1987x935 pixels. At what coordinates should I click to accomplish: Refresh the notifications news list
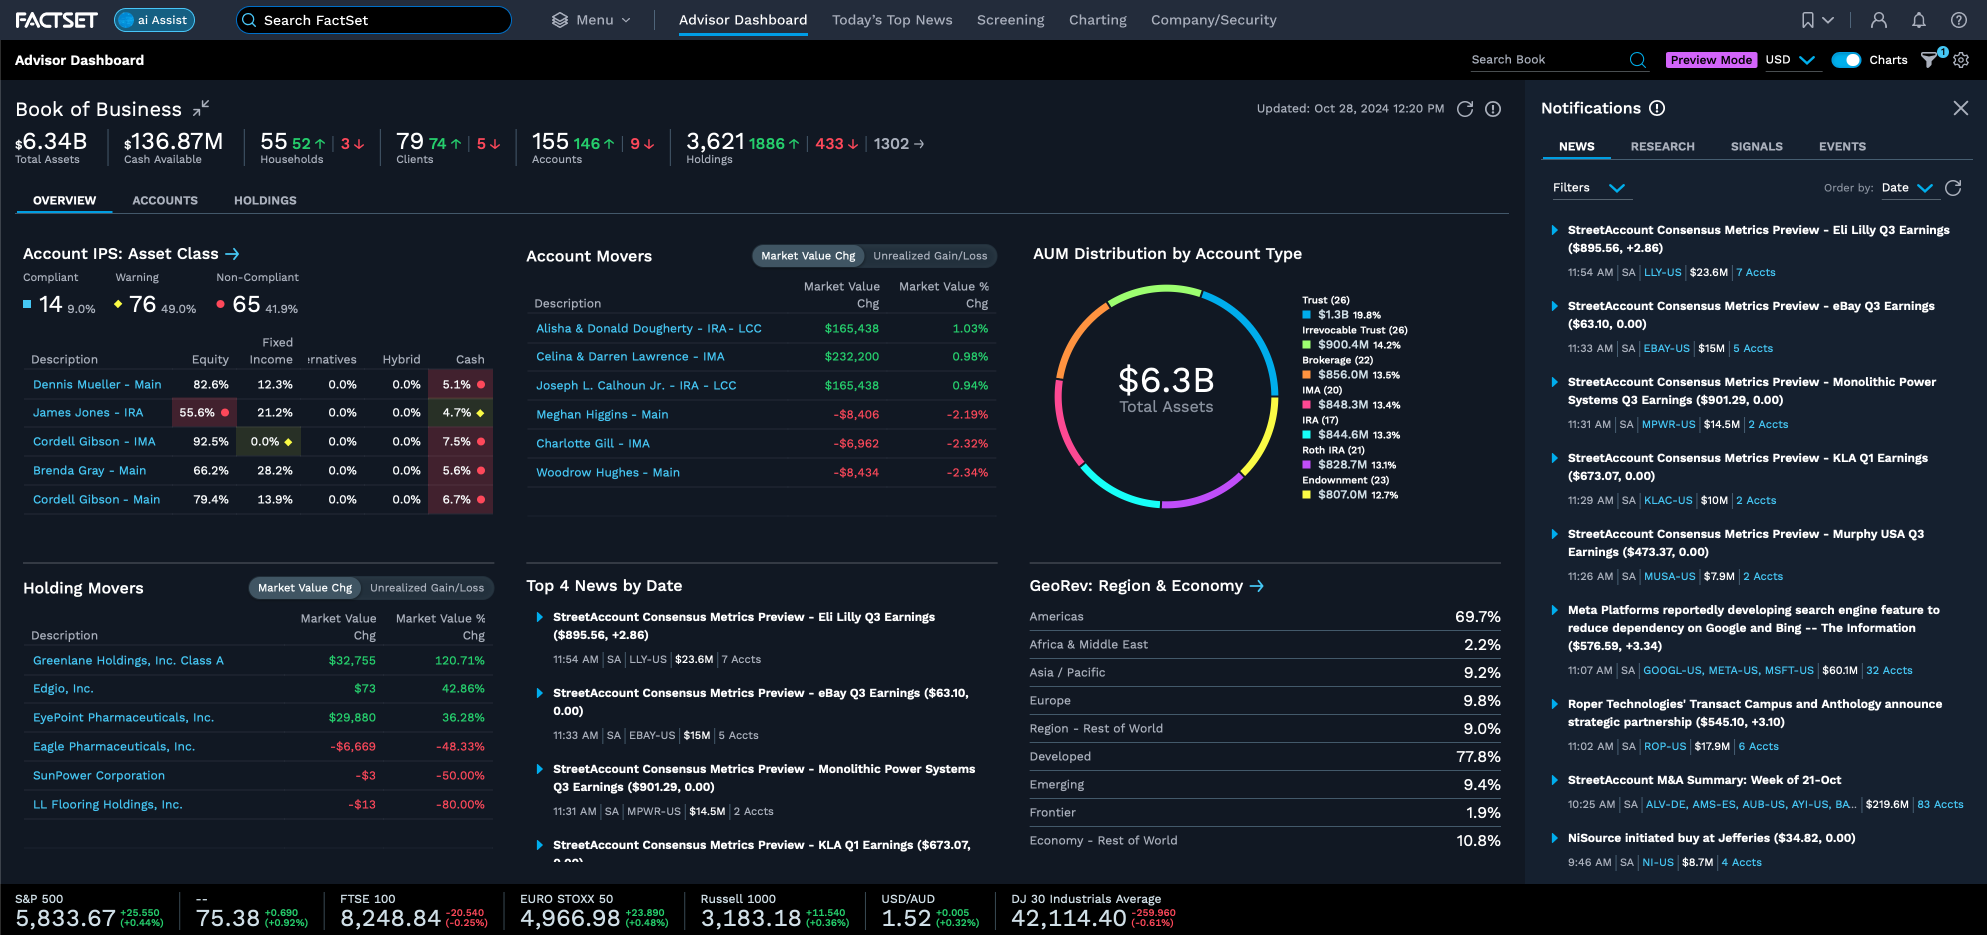1953,188
